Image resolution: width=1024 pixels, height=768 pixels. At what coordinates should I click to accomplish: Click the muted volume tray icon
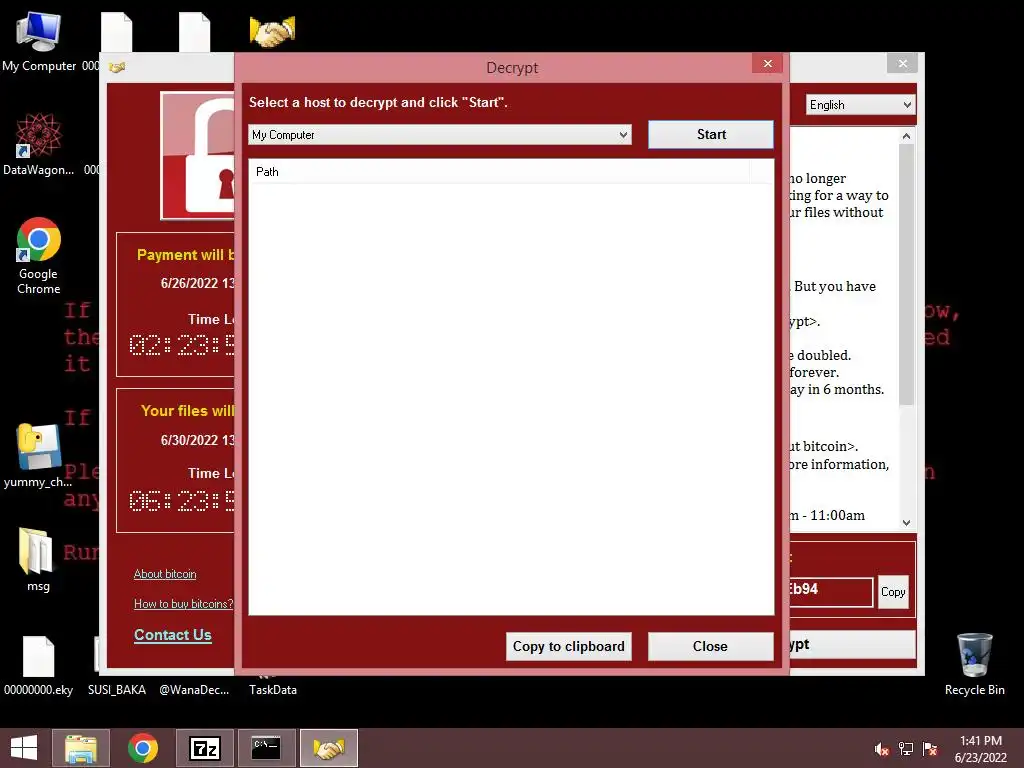click(881, 749)
